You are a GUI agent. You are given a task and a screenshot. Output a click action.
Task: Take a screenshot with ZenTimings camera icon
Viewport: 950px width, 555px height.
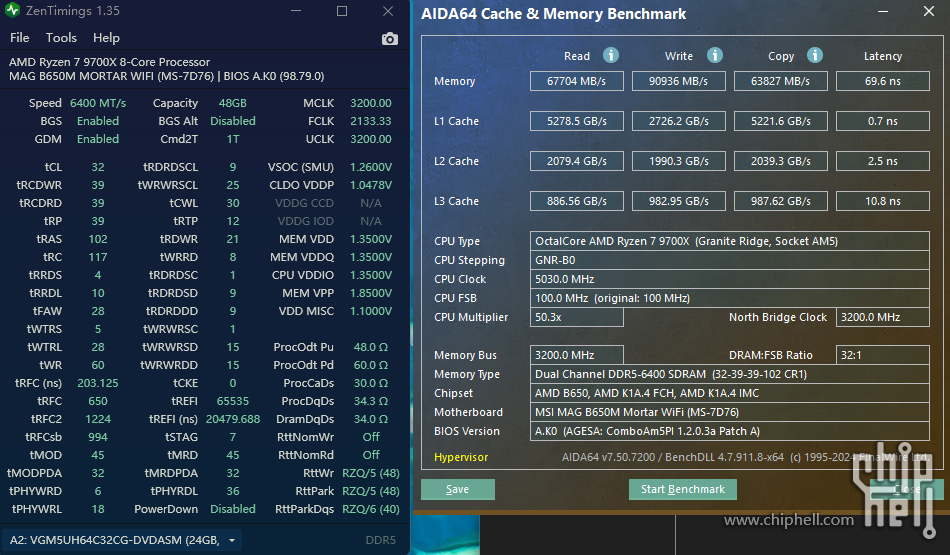[390, 39]
